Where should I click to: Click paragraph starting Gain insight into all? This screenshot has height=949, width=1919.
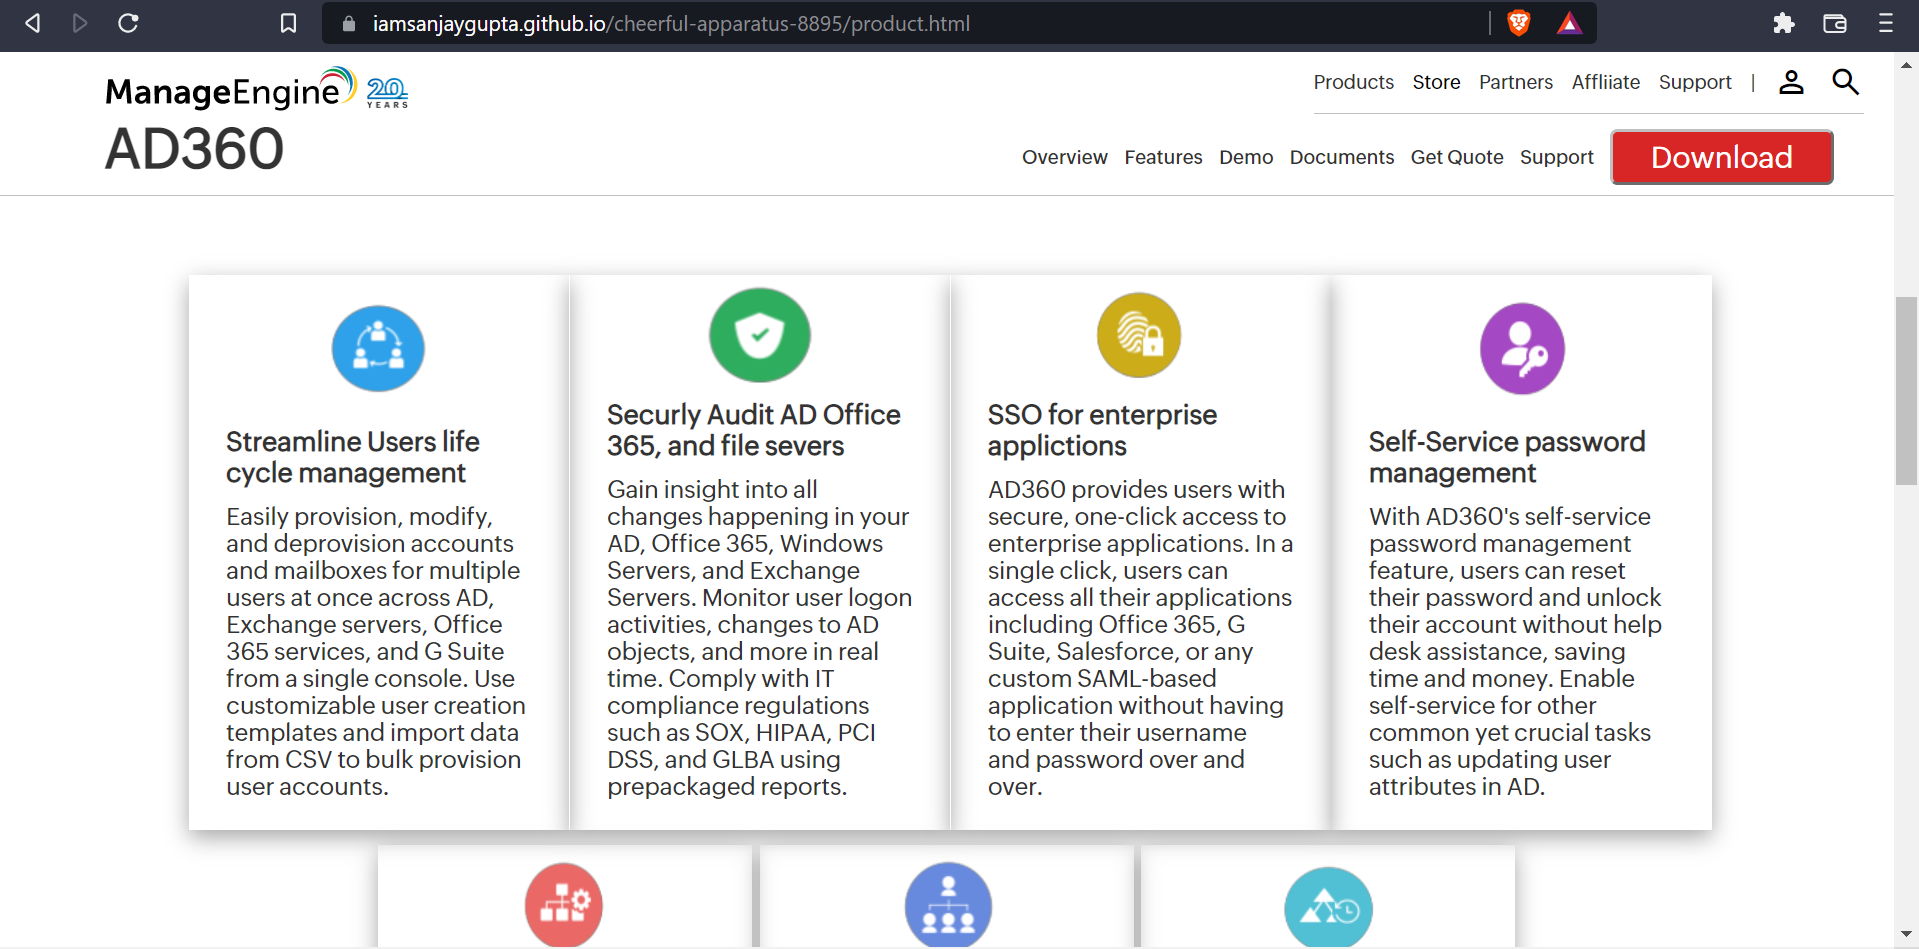[x=759, y=638]
